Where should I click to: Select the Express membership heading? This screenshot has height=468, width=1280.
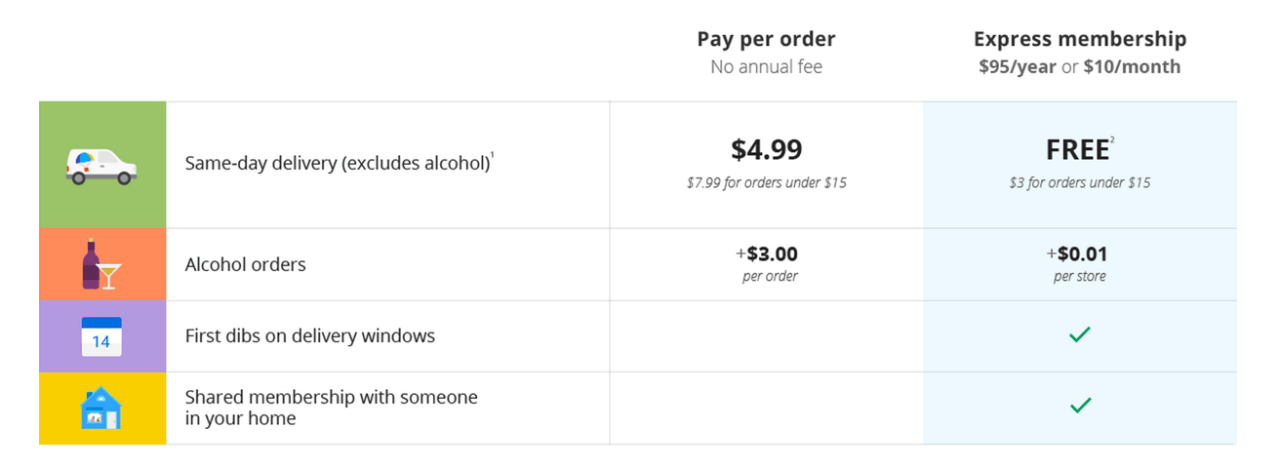coord(1080,39)
